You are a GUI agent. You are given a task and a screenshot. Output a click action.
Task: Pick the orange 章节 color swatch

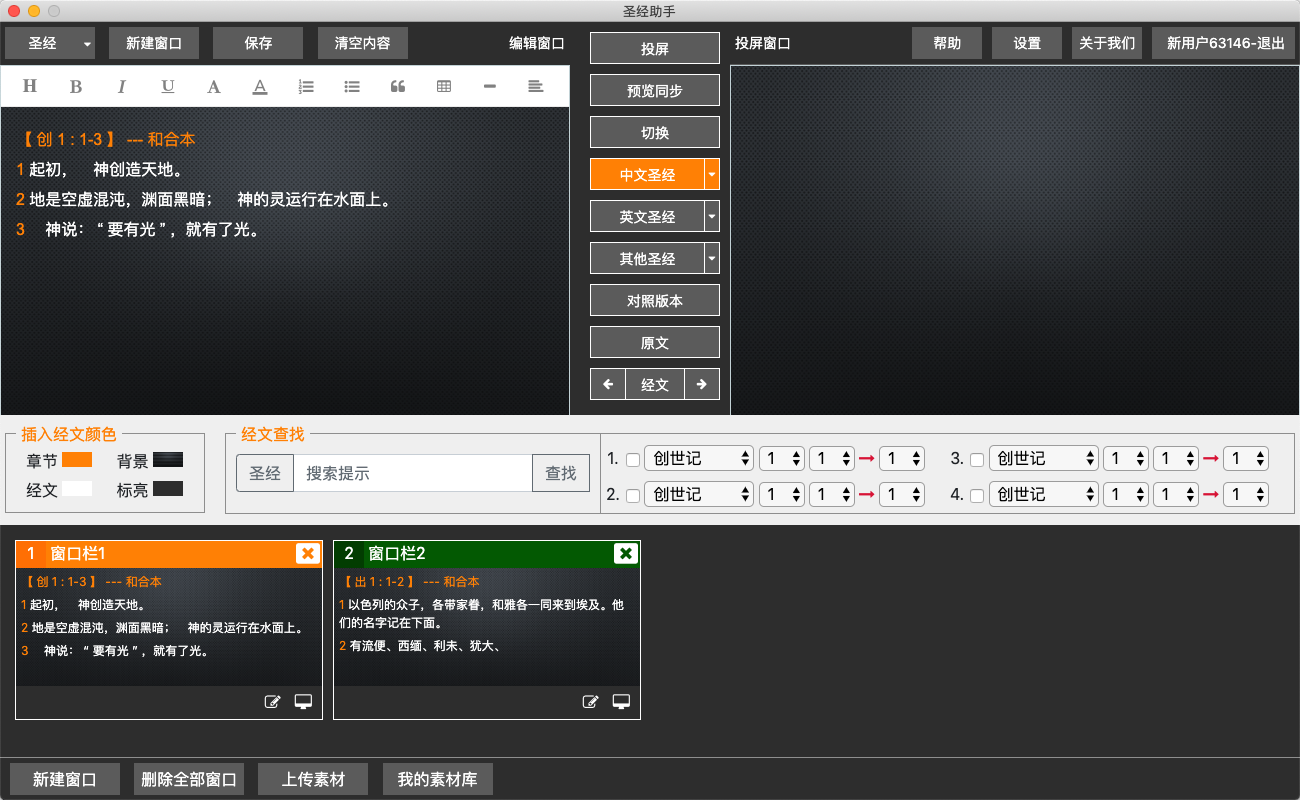pyautogui.click(x=77, y=460)
